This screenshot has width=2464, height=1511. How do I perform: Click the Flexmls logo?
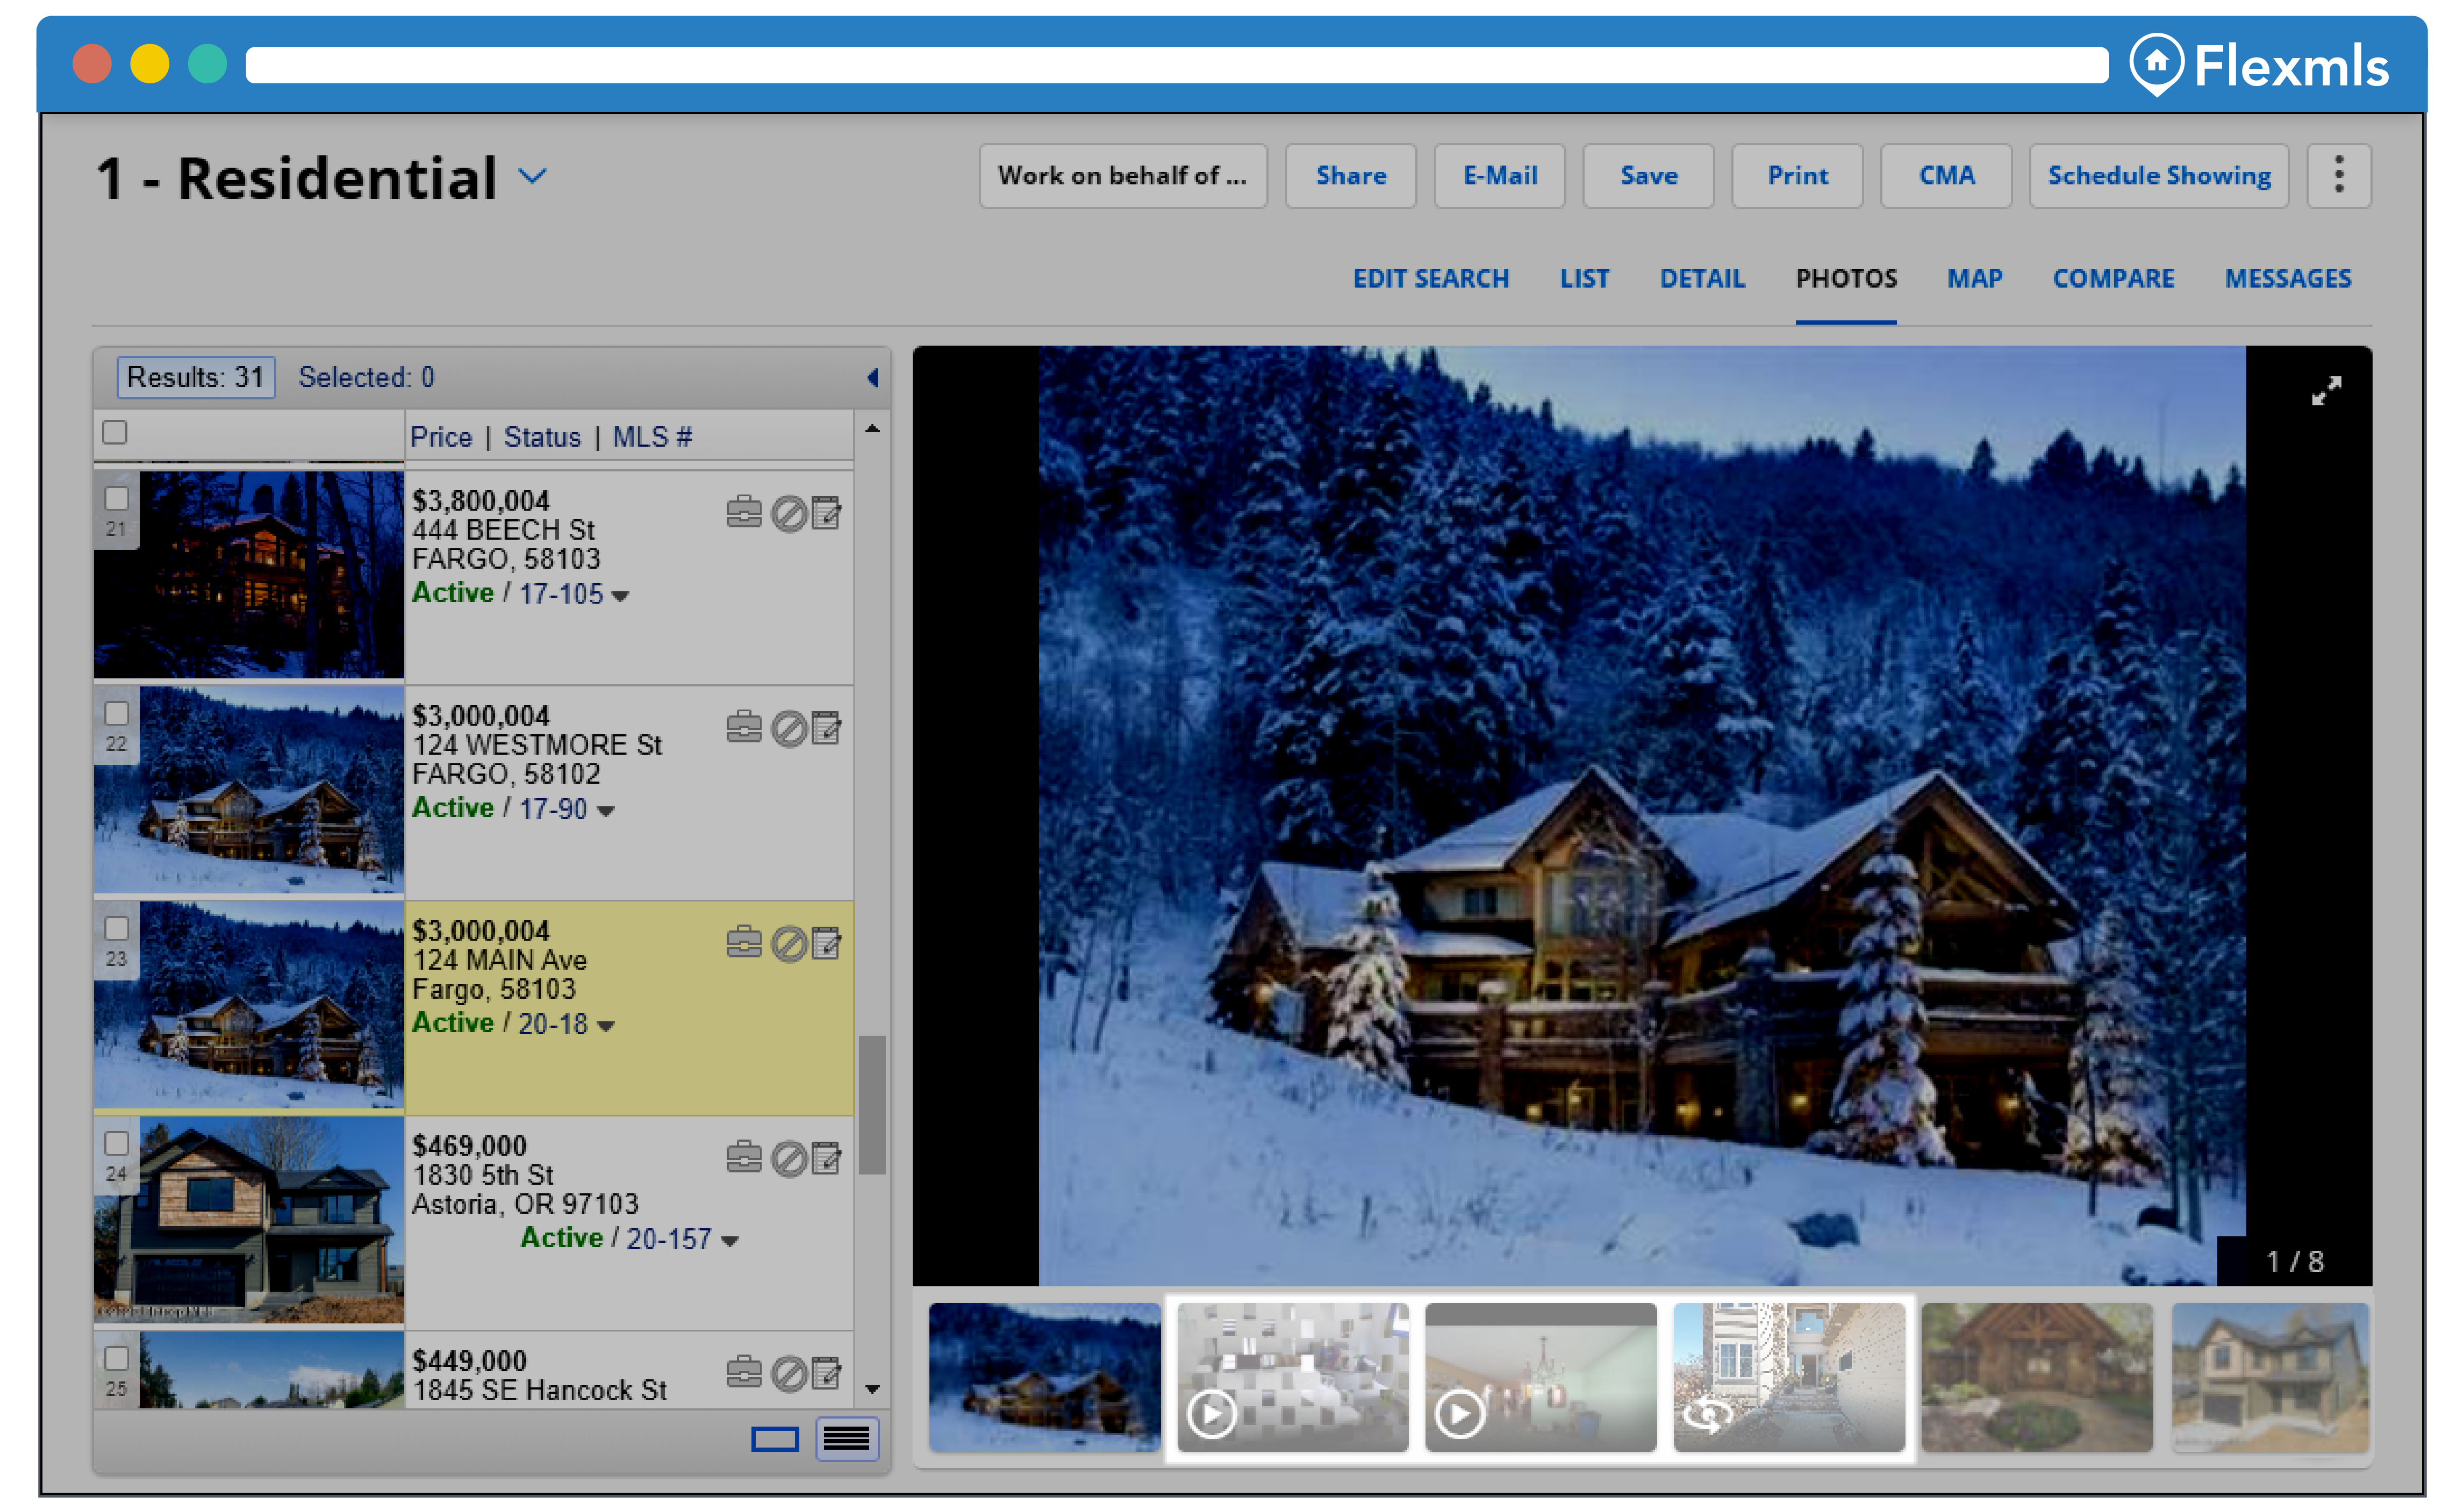click(x=2258, y=65)
